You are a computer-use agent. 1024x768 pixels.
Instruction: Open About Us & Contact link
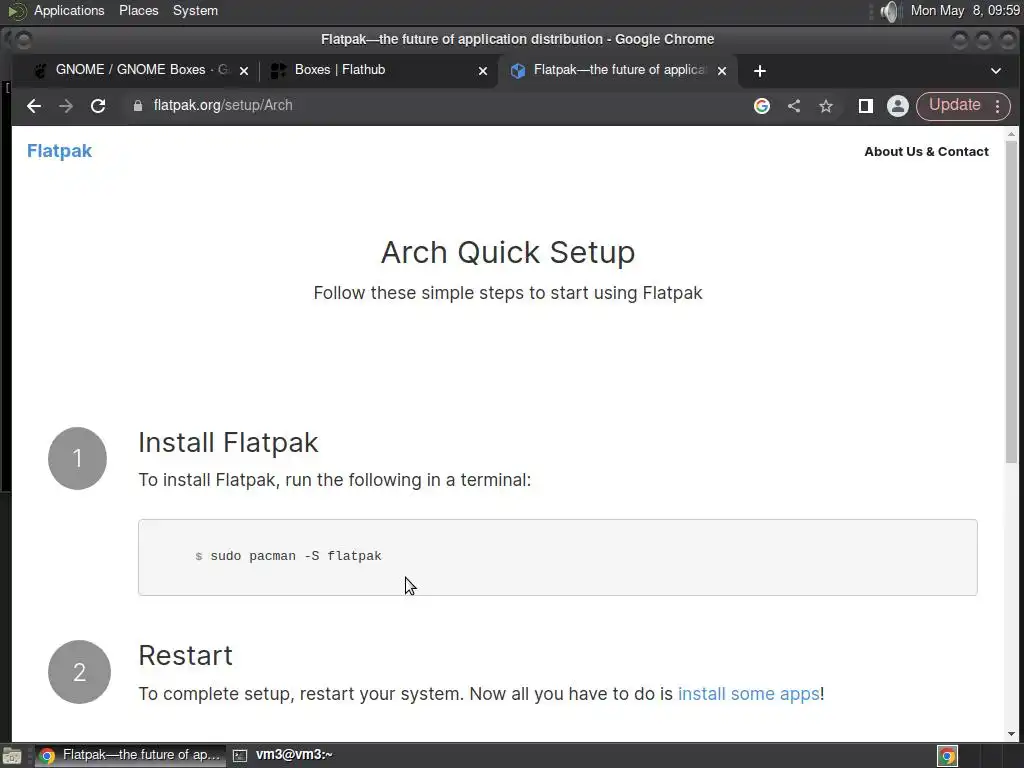click(926, 152)
